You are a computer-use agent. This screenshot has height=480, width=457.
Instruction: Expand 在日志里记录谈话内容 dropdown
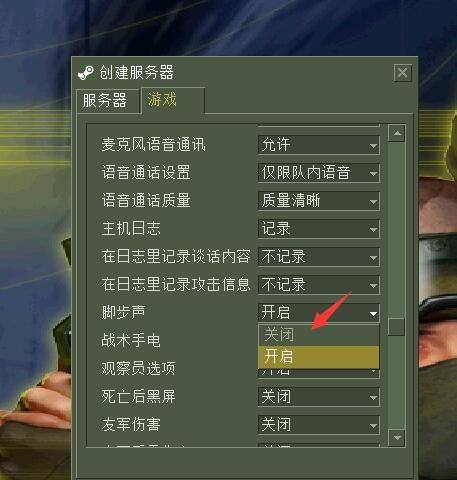point(319,257)
